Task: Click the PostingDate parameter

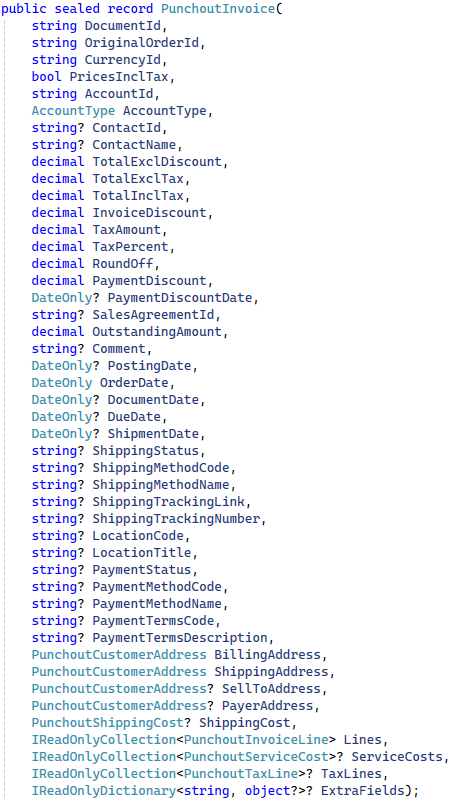Action: 149,366
